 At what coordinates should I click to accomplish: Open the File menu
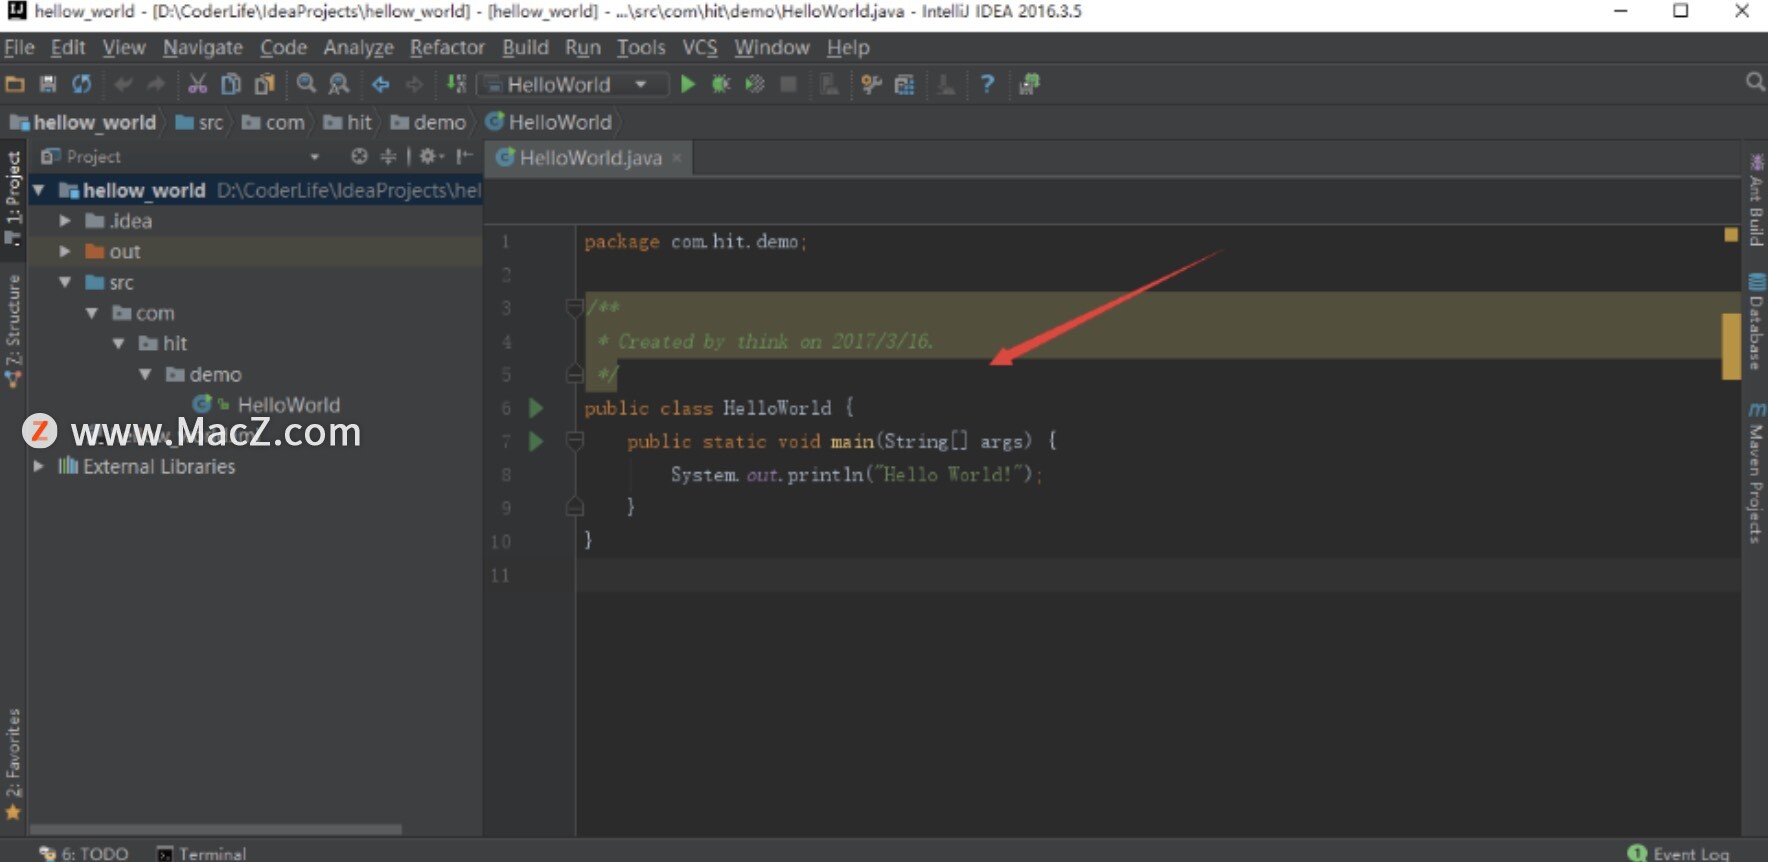[19, 47]
